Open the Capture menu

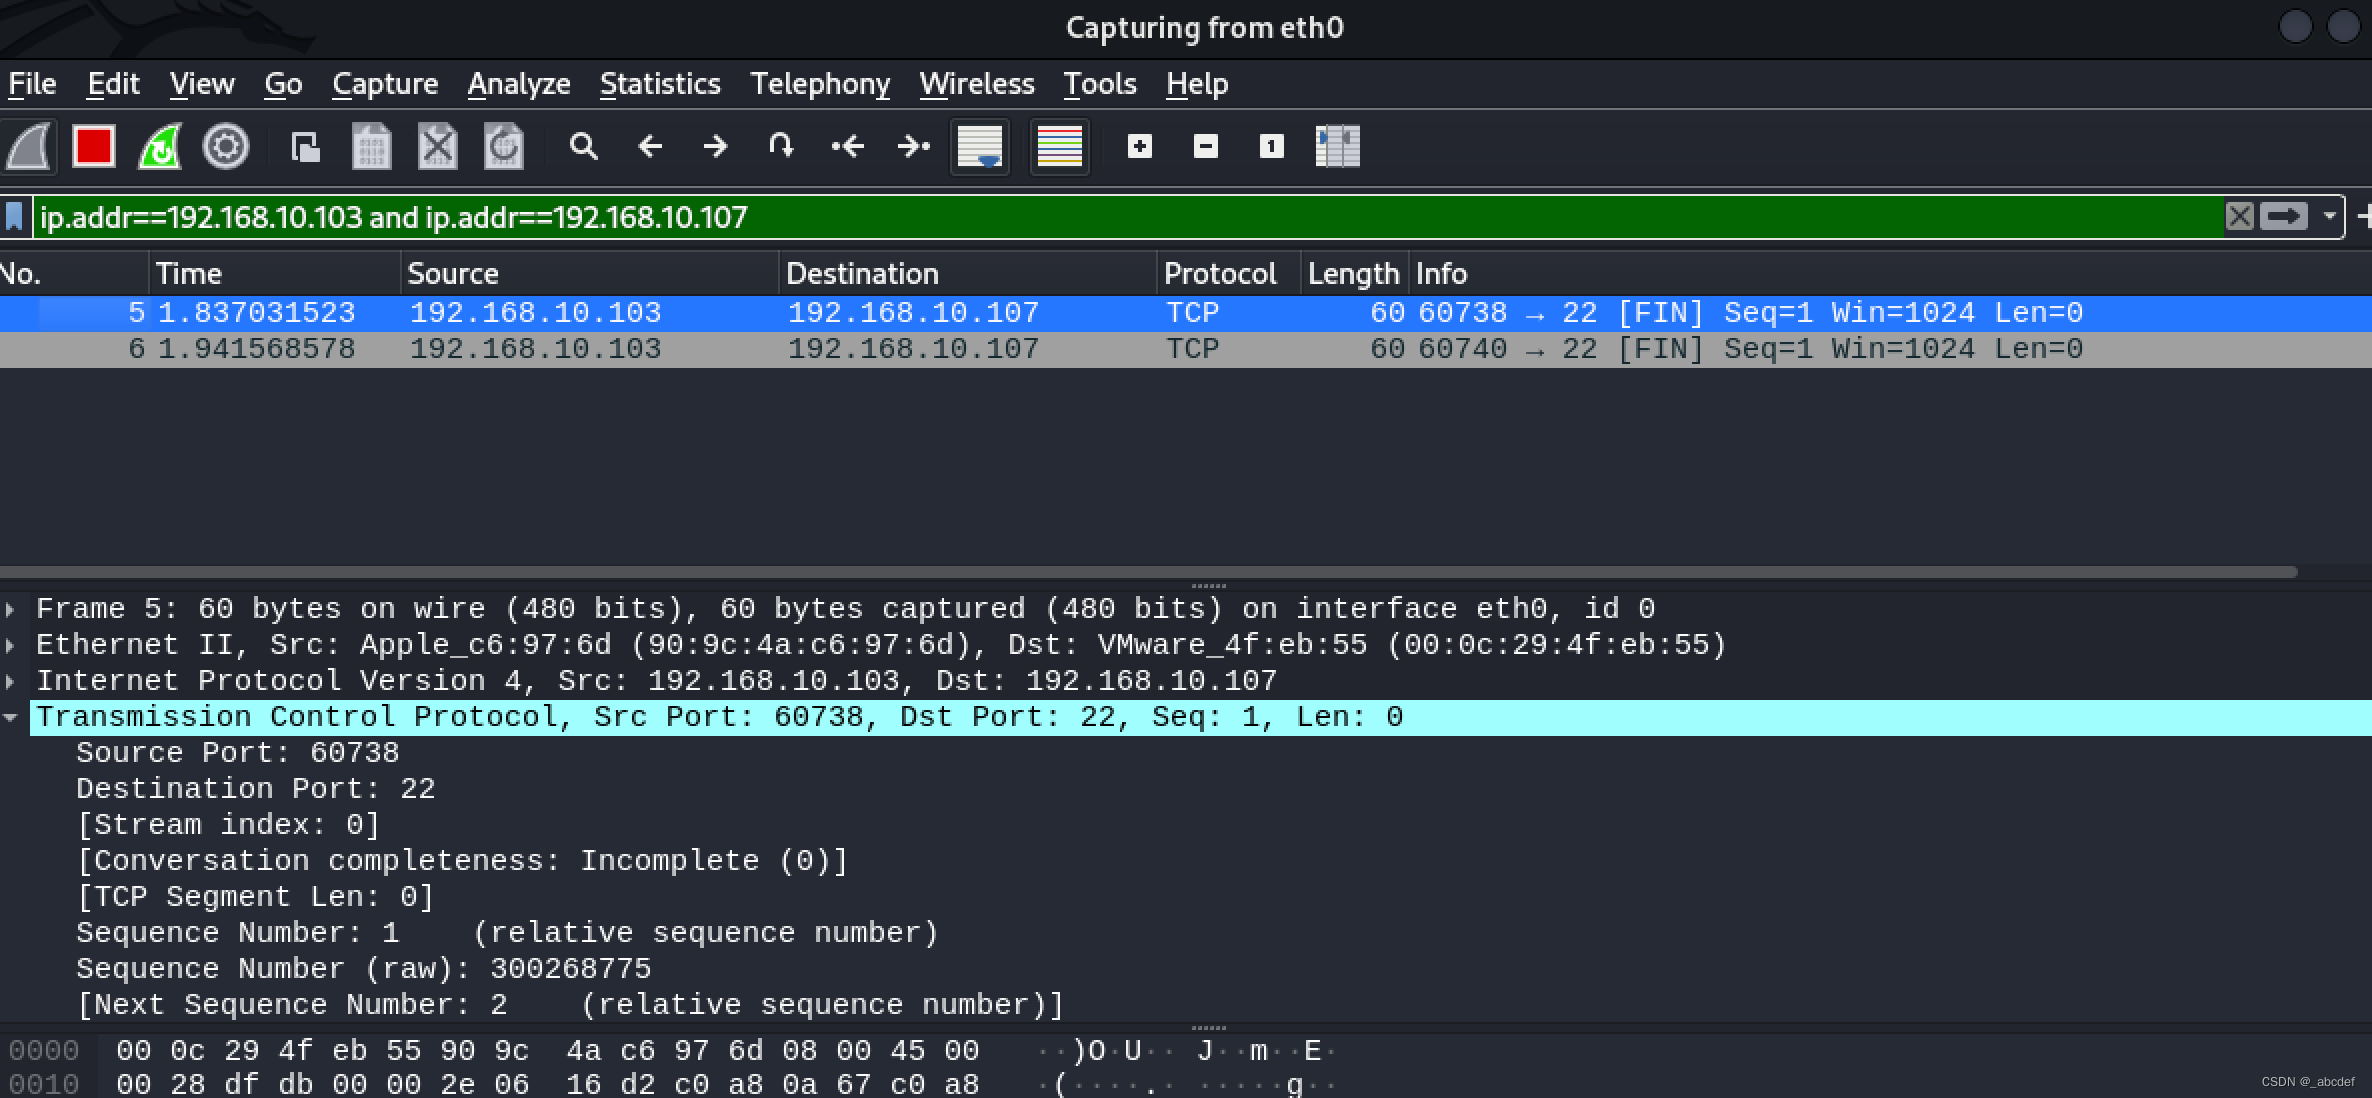click(x=385, y=84)
